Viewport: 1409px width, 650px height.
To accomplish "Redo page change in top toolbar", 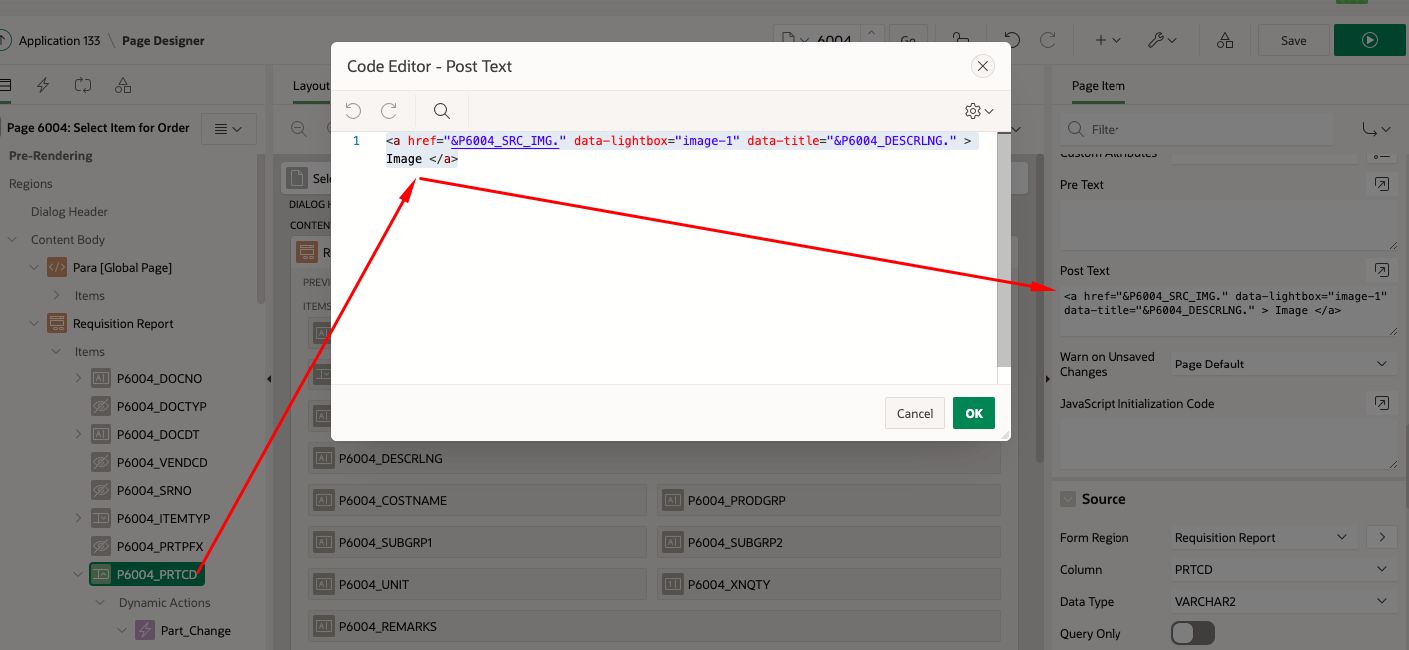I will pos(1048,40).
